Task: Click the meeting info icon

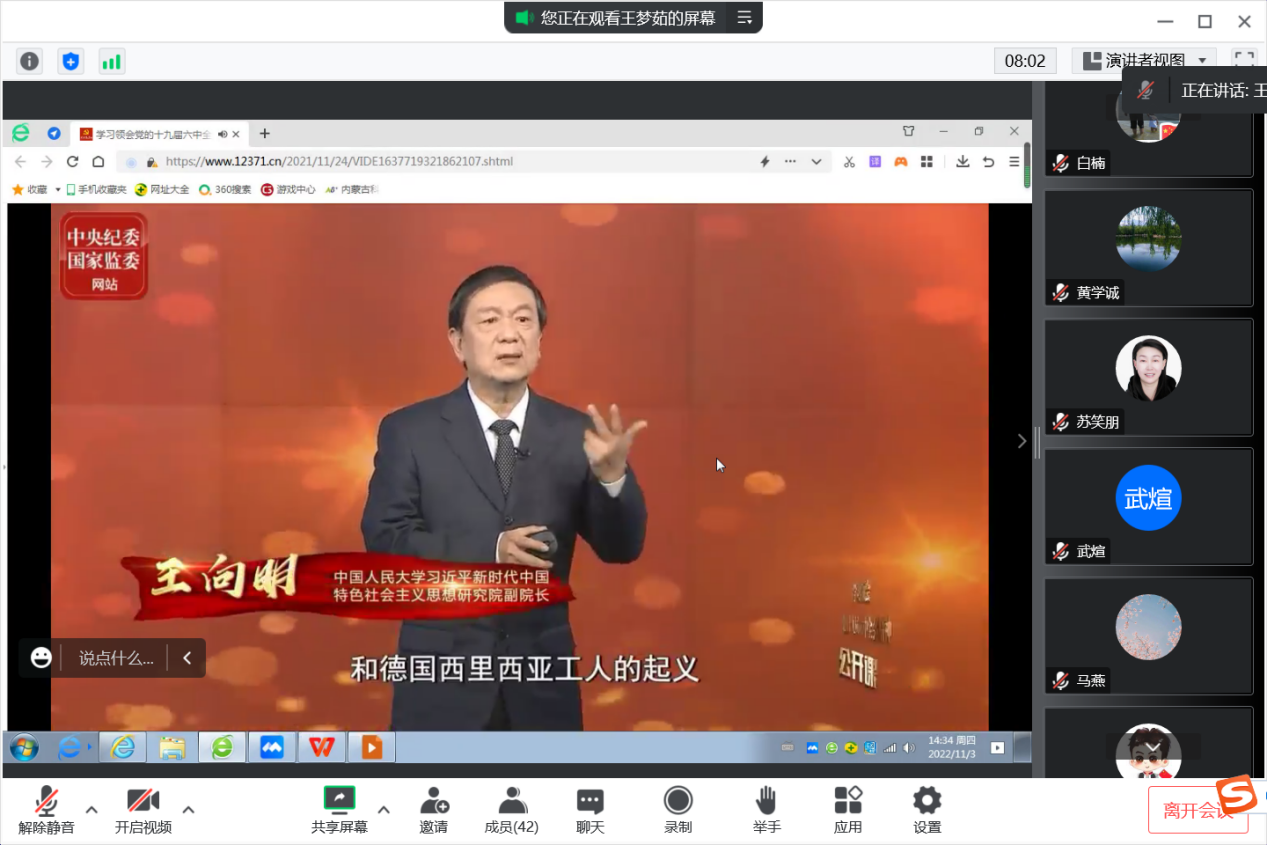Action: (x=30, y=61)
